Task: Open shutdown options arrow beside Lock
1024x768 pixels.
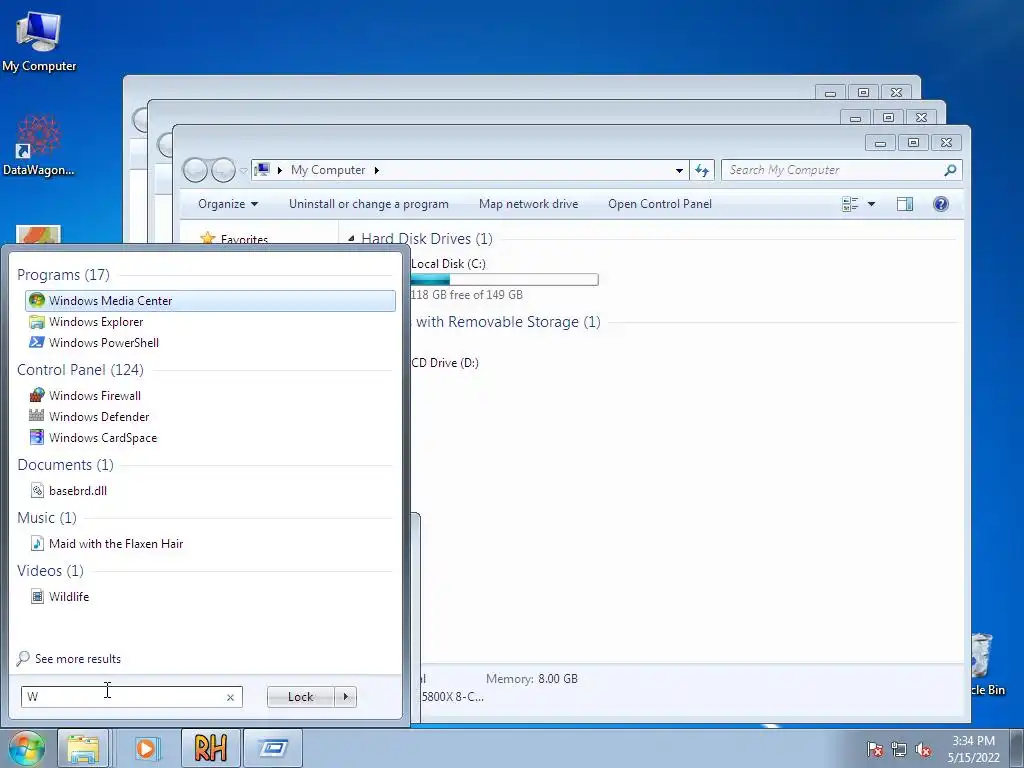Action: coord(345,697)
